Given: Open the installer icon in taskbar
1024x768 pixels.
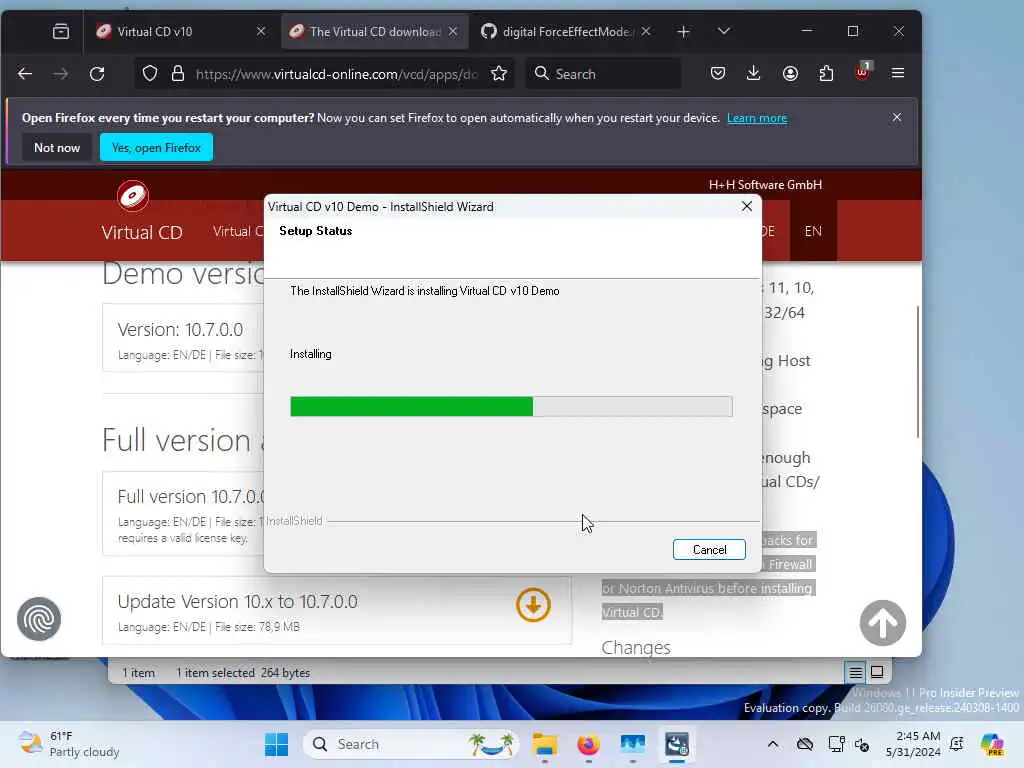Looking at the screenshot, I should (x=677, y=744).
